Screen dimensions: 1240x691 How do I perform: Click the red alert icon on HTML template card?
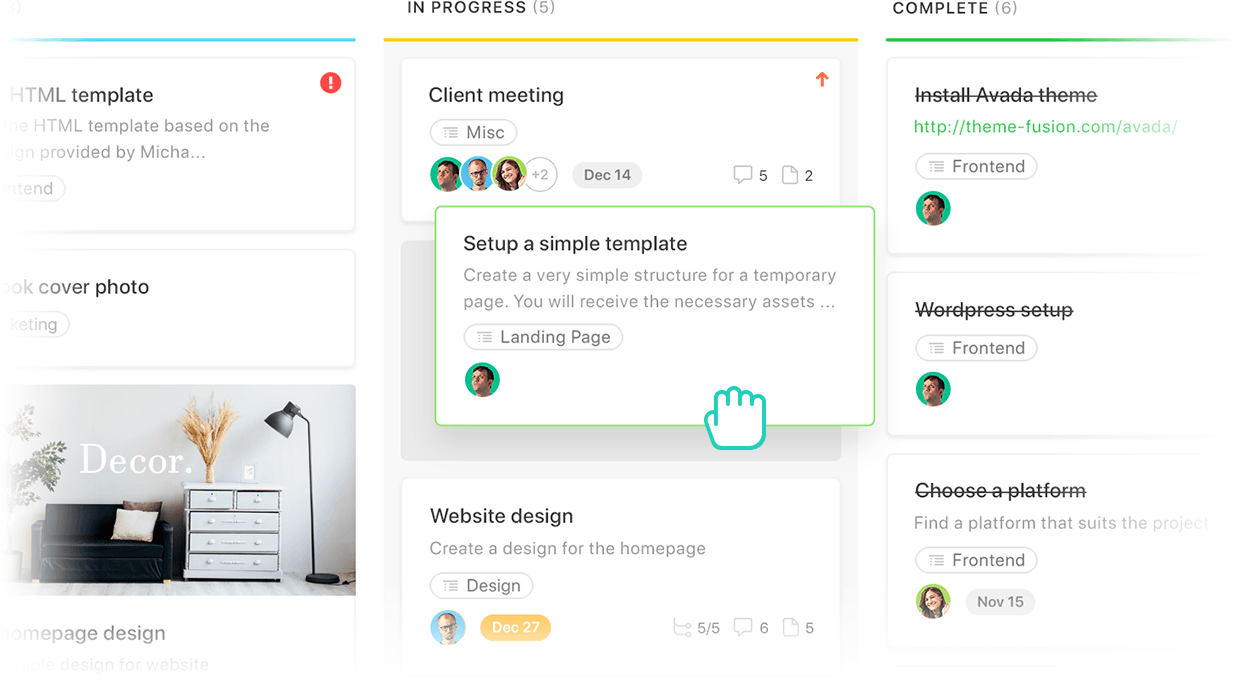tap(331, 83)
